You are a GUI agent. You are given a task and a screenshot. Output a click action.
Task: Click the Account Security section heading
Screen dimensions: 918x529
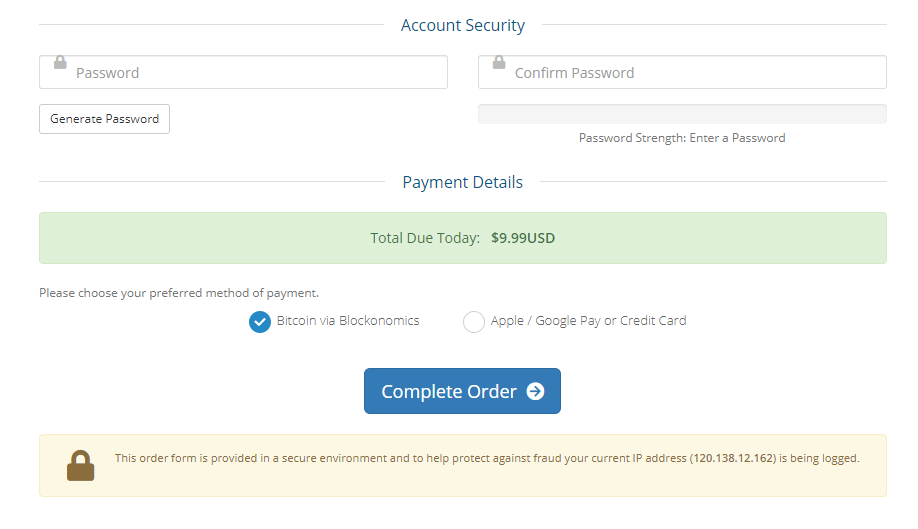click(x=463, y=26)
